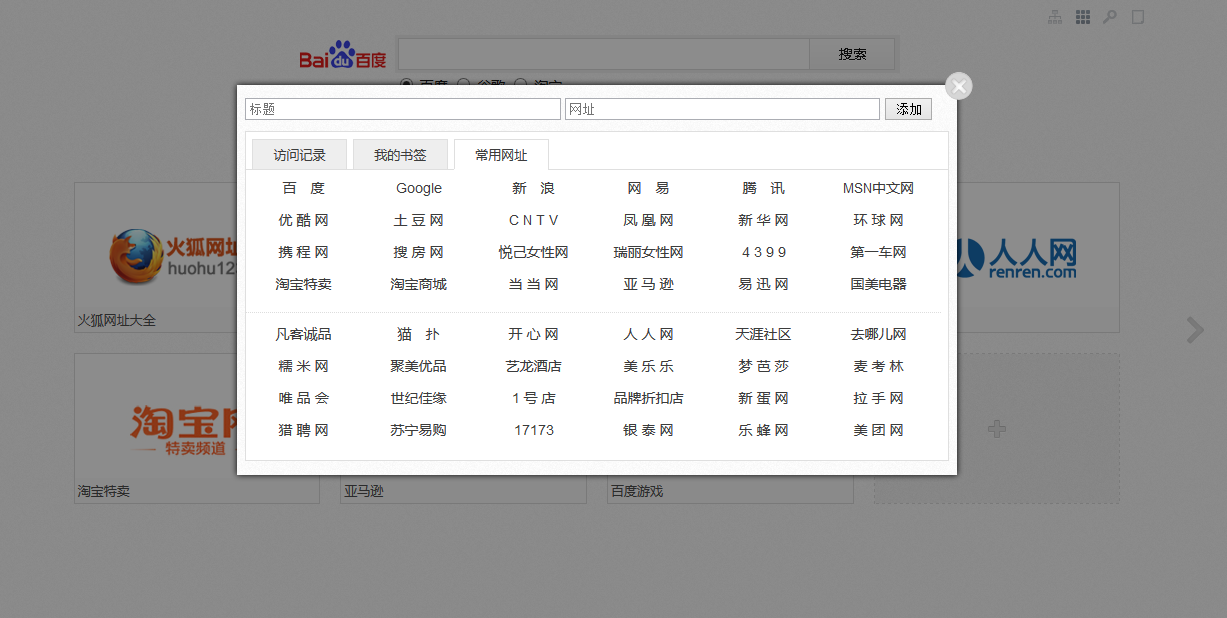The image size is (1227, 618).
Task: Pick the 天涯社区 link
Action: [x=764, y=334]
